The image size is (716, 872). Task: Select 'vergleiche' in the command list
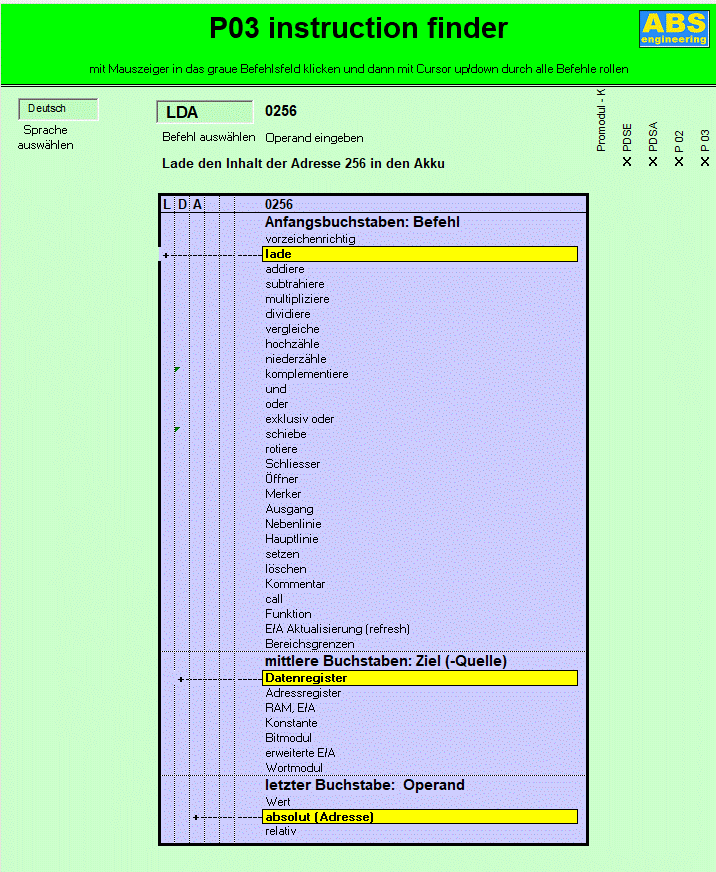click(292, 329)
